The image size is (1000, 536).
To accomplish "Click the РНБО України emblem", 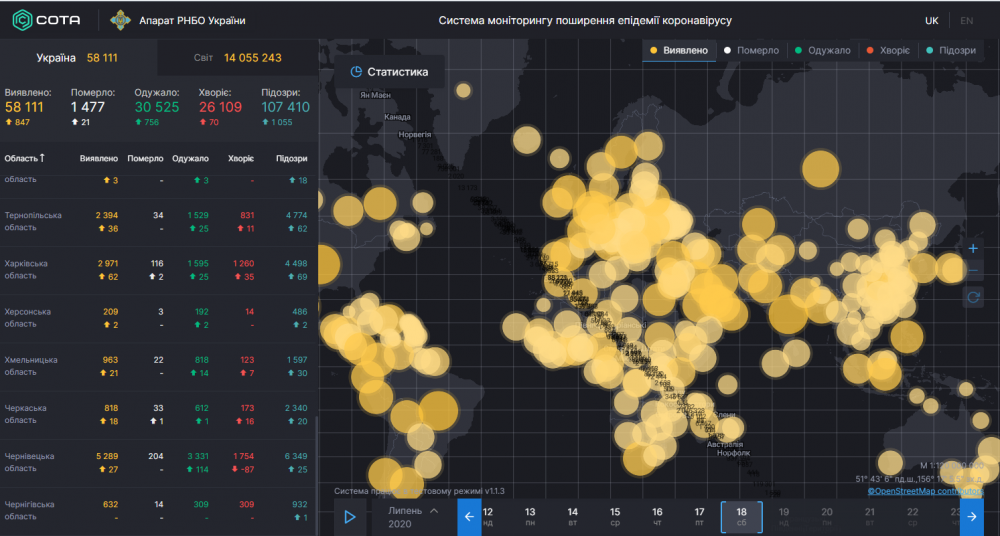I will tap(120, 20).
